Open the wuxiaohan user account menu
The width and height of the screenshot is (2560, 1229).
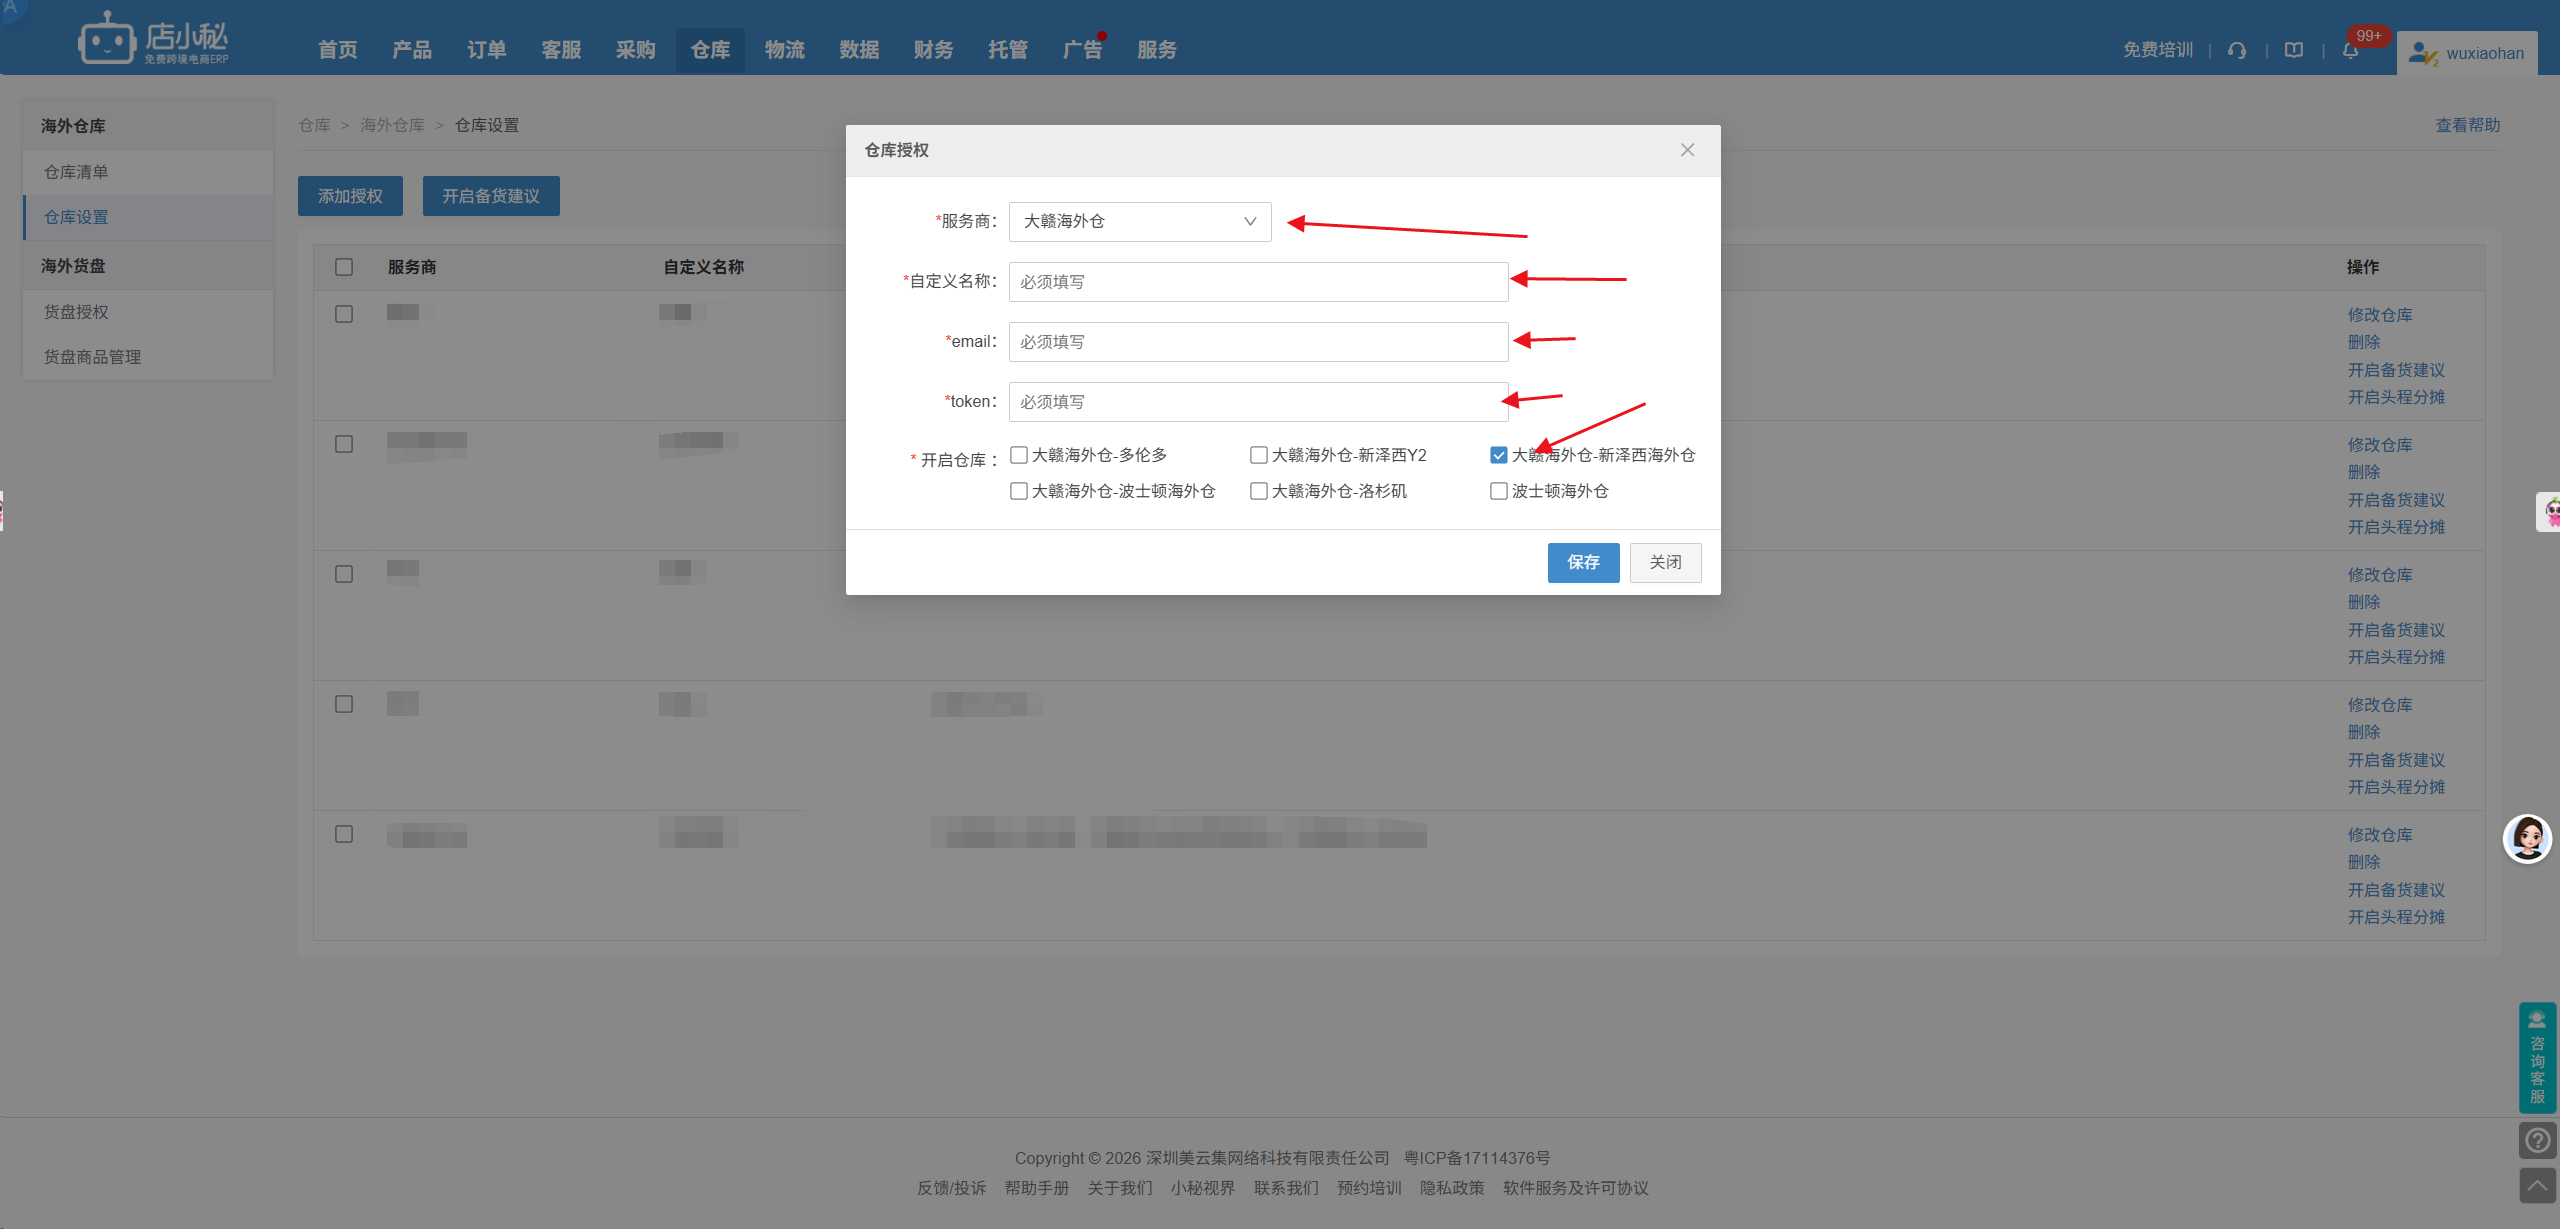click(x=2466, y=53)
